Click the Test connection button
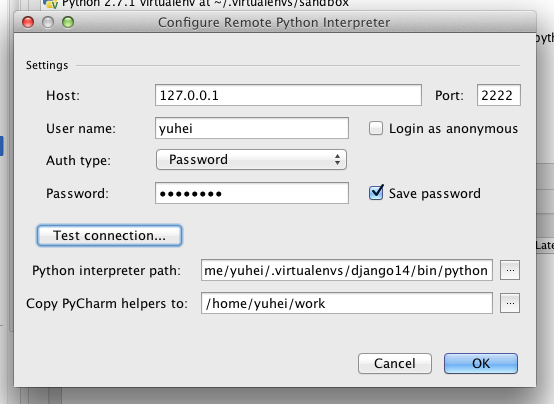 tap(109, 235)
